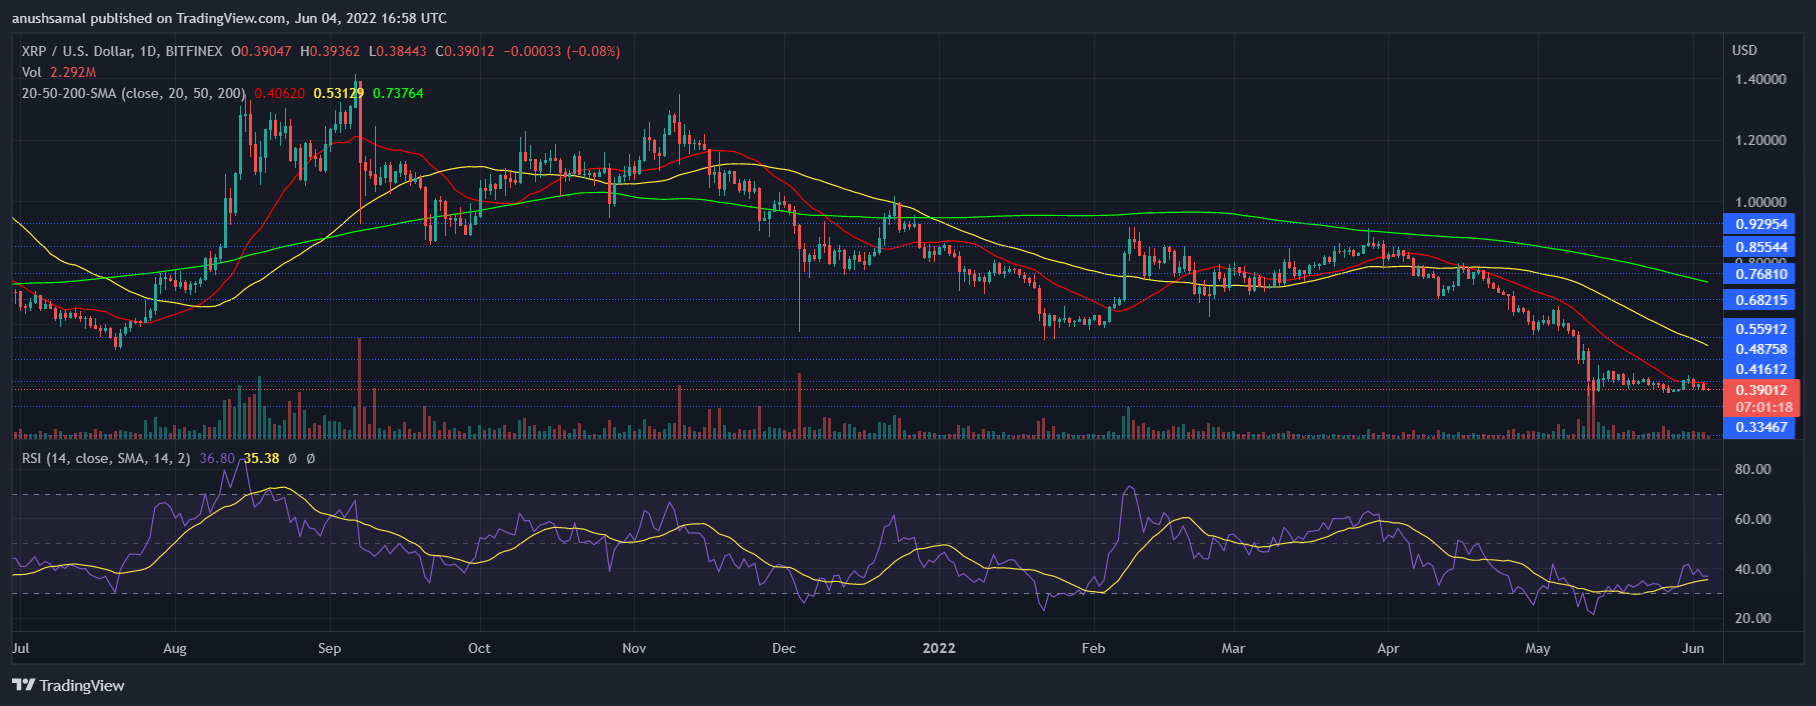Click the Jul label on time axis

20,648
